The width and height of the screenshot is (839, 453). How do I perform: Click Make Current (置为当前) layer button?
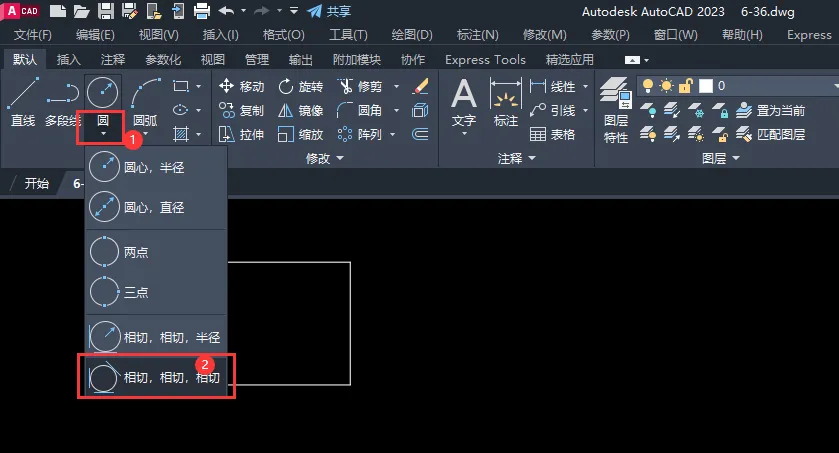pos(771,111)
